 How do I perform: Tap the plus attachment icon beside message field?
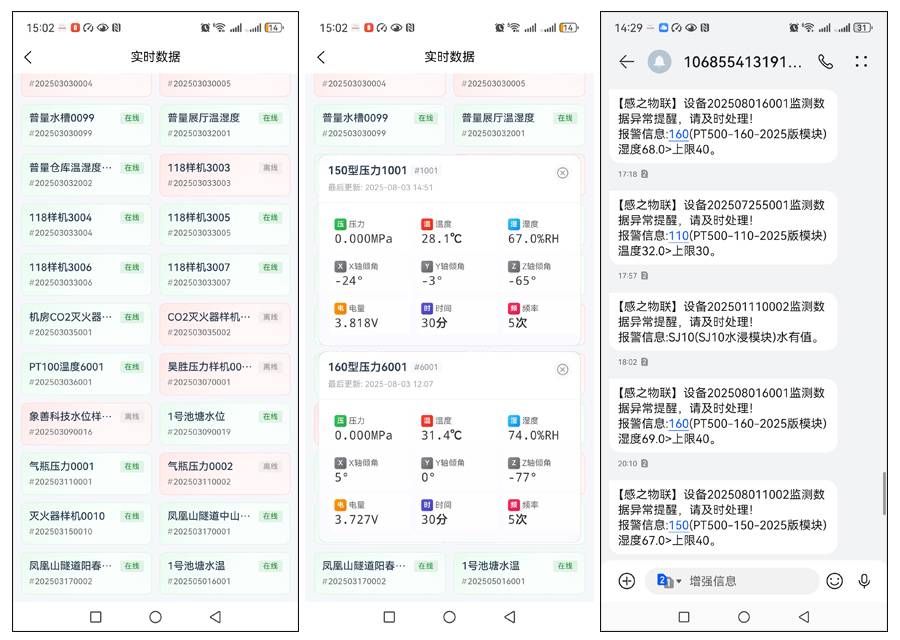point(627,581)
